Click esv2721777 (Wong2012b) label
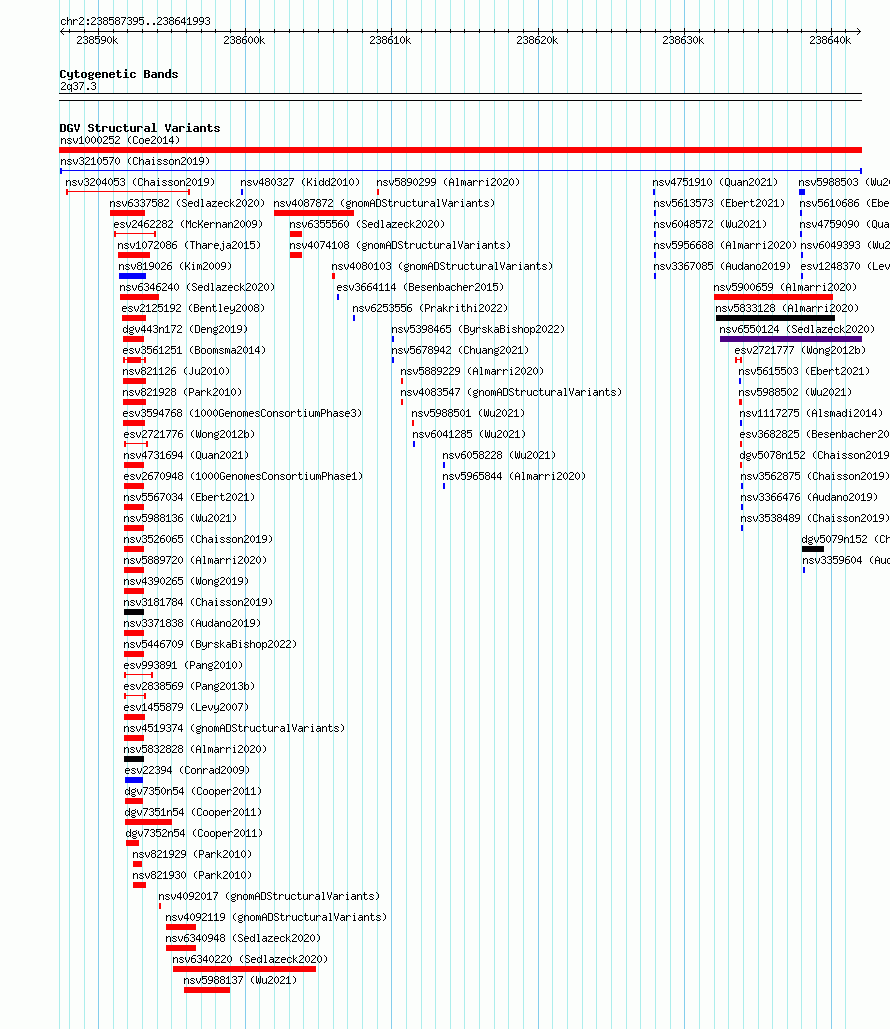The height and width of the screenshot is (1029, 890). (800, 350)
